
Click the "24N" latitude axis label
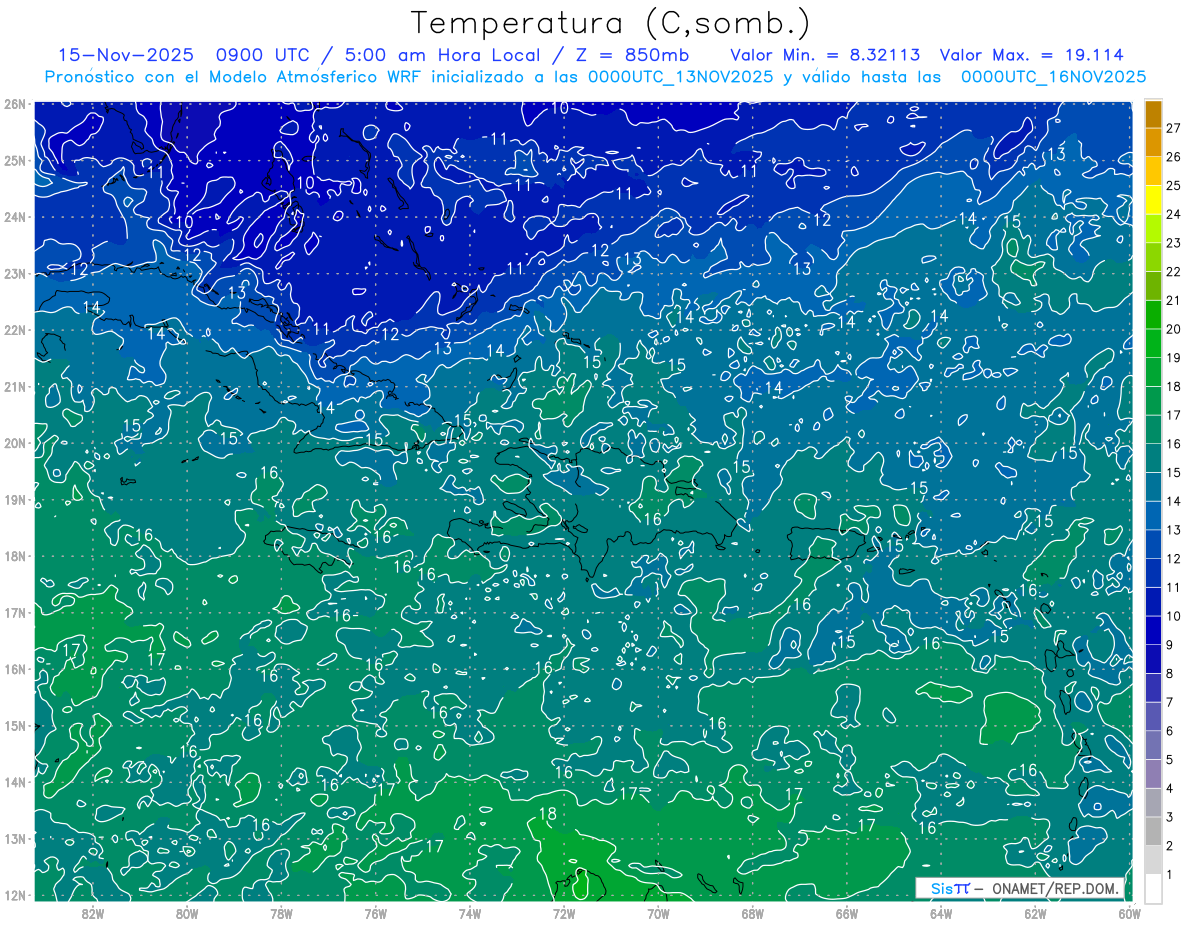[15, 217]
